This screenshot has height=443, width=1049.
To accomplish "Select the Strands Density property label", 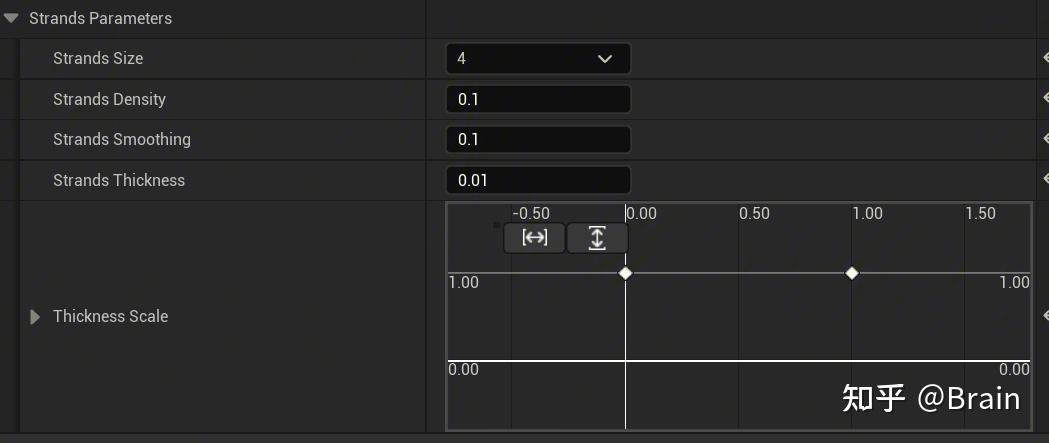I will point(109,99).
